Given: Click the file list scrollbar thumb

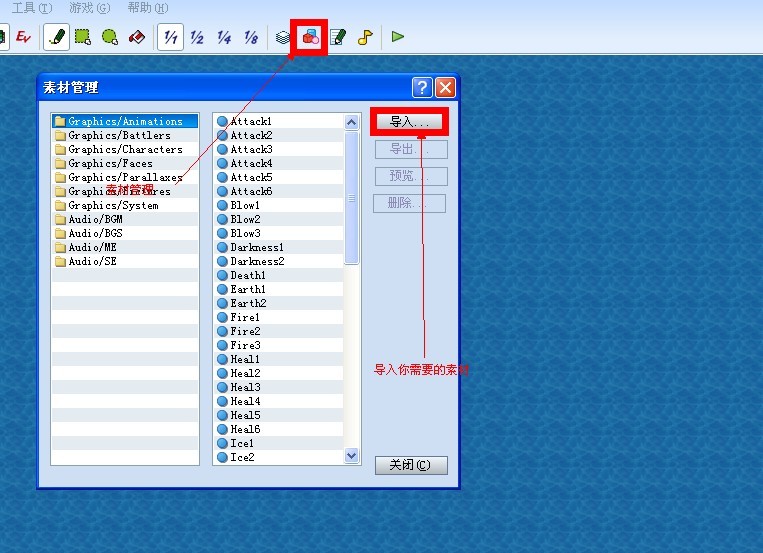Looking at the screenshot, I should coord(351,198).
